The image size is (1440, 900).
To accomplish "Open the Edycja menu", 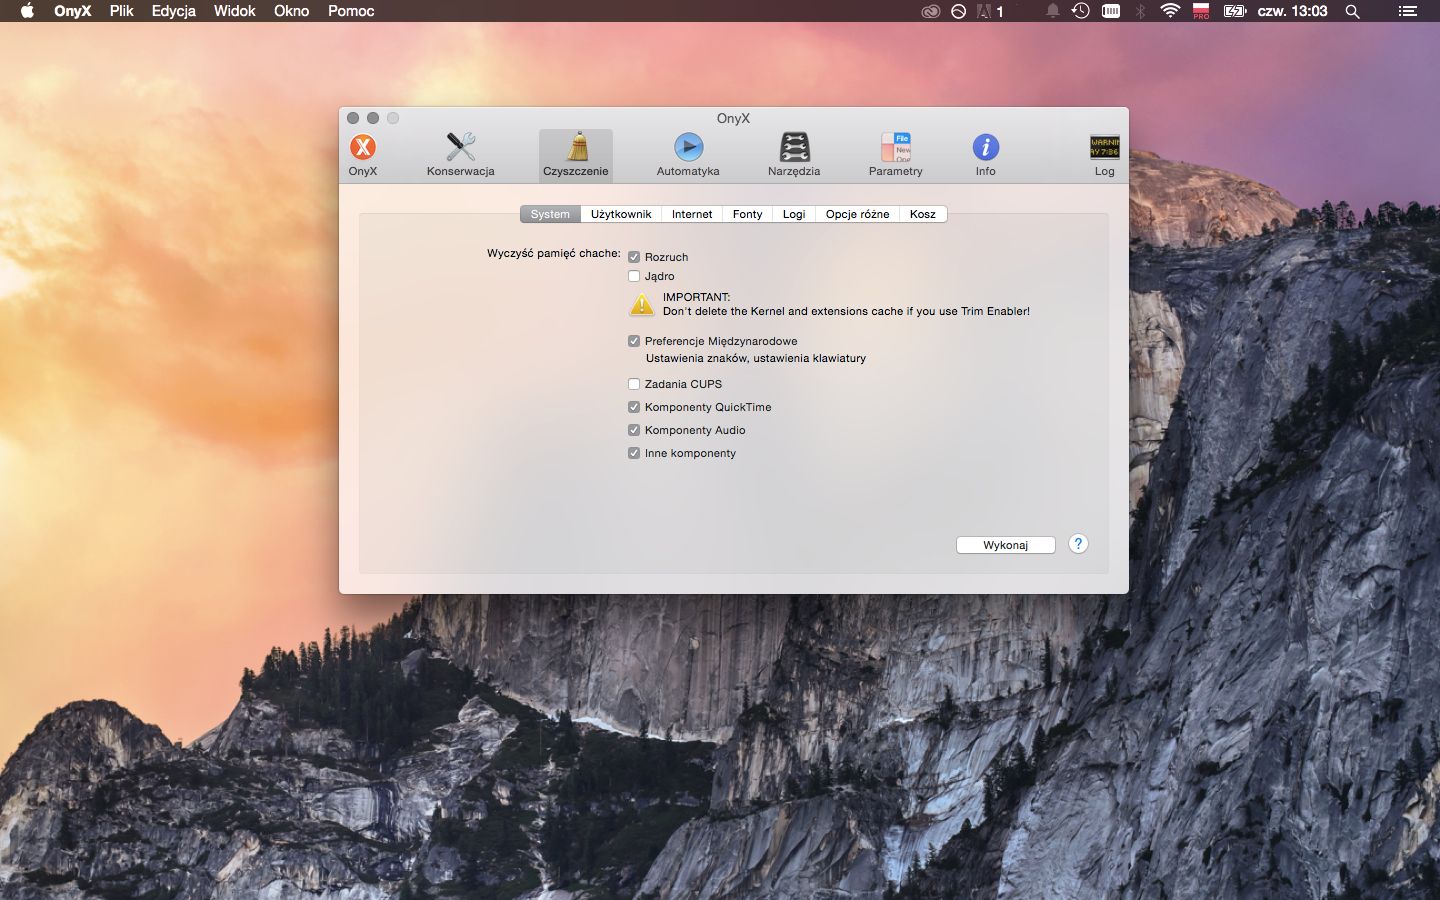I will (174, 11).
